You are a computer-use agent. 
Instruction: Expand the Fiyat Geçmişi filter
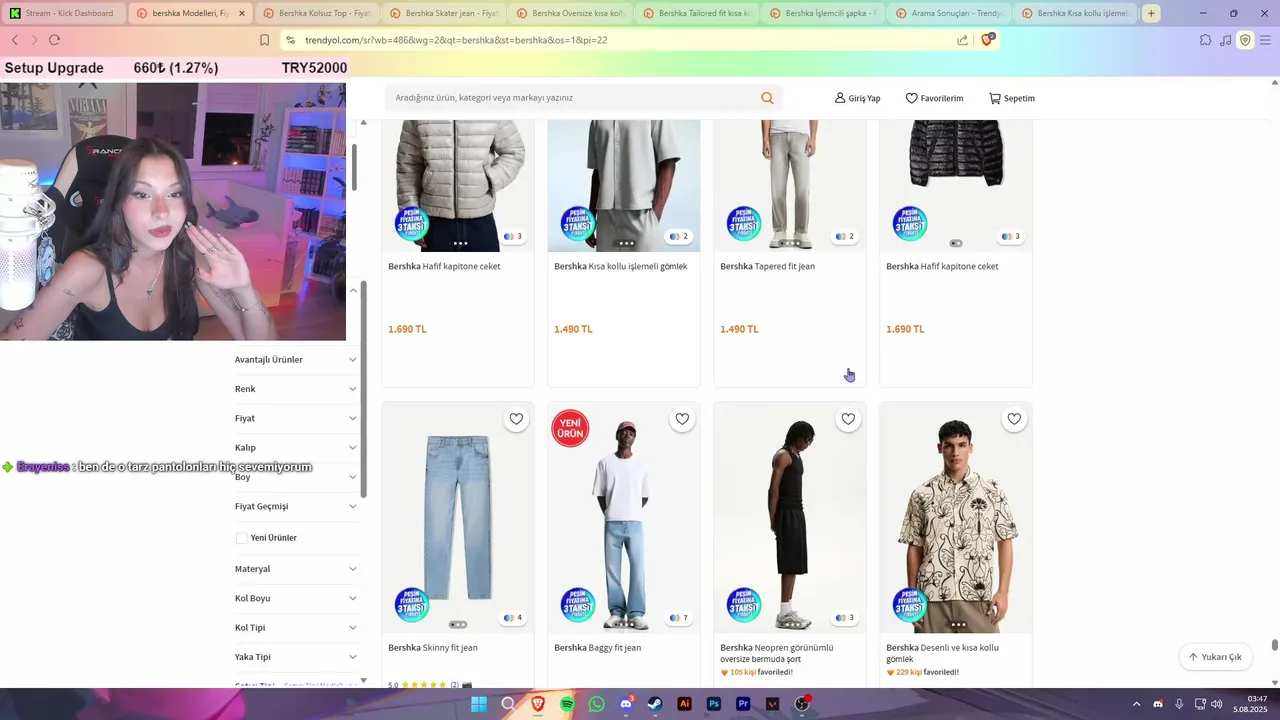[x=295, y=506]
